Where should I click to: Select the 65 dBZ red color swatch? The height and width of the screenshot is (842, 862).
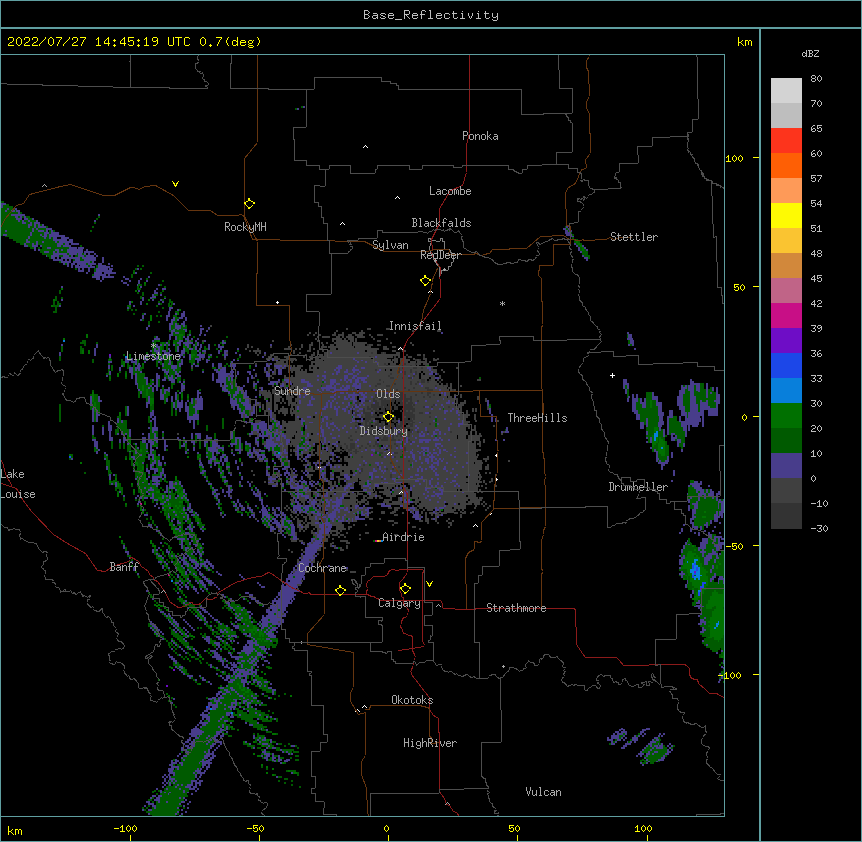pos(786,140)
